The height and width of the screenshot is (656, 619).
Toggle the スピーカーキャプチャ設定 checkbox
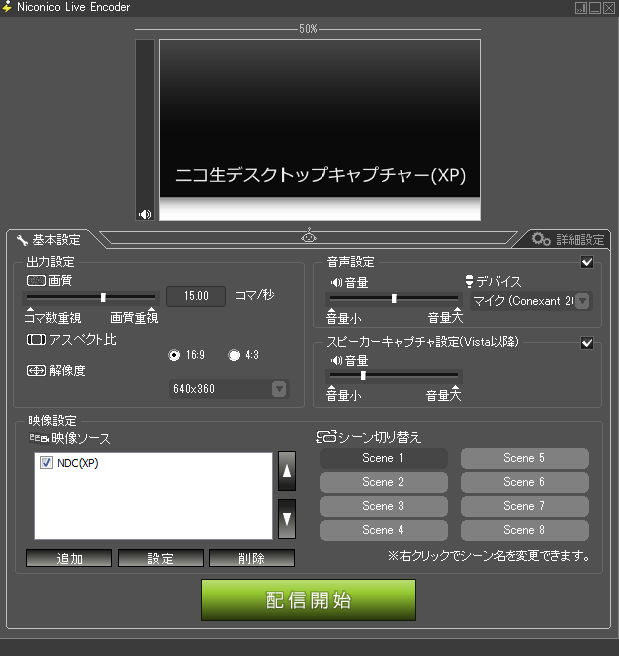tap(587, 343)
